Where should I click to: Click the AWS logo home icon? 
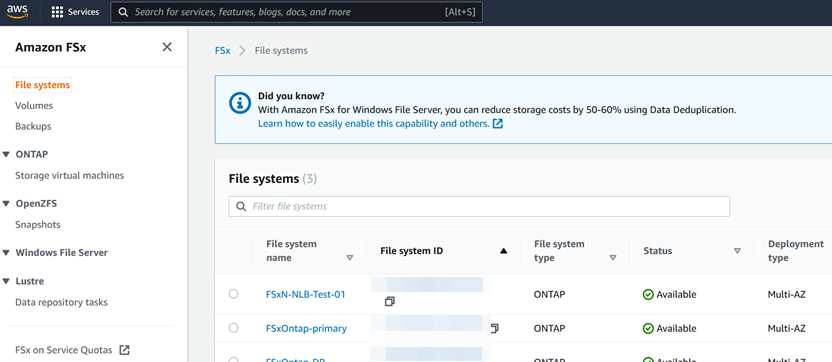[x=18, y=12]
